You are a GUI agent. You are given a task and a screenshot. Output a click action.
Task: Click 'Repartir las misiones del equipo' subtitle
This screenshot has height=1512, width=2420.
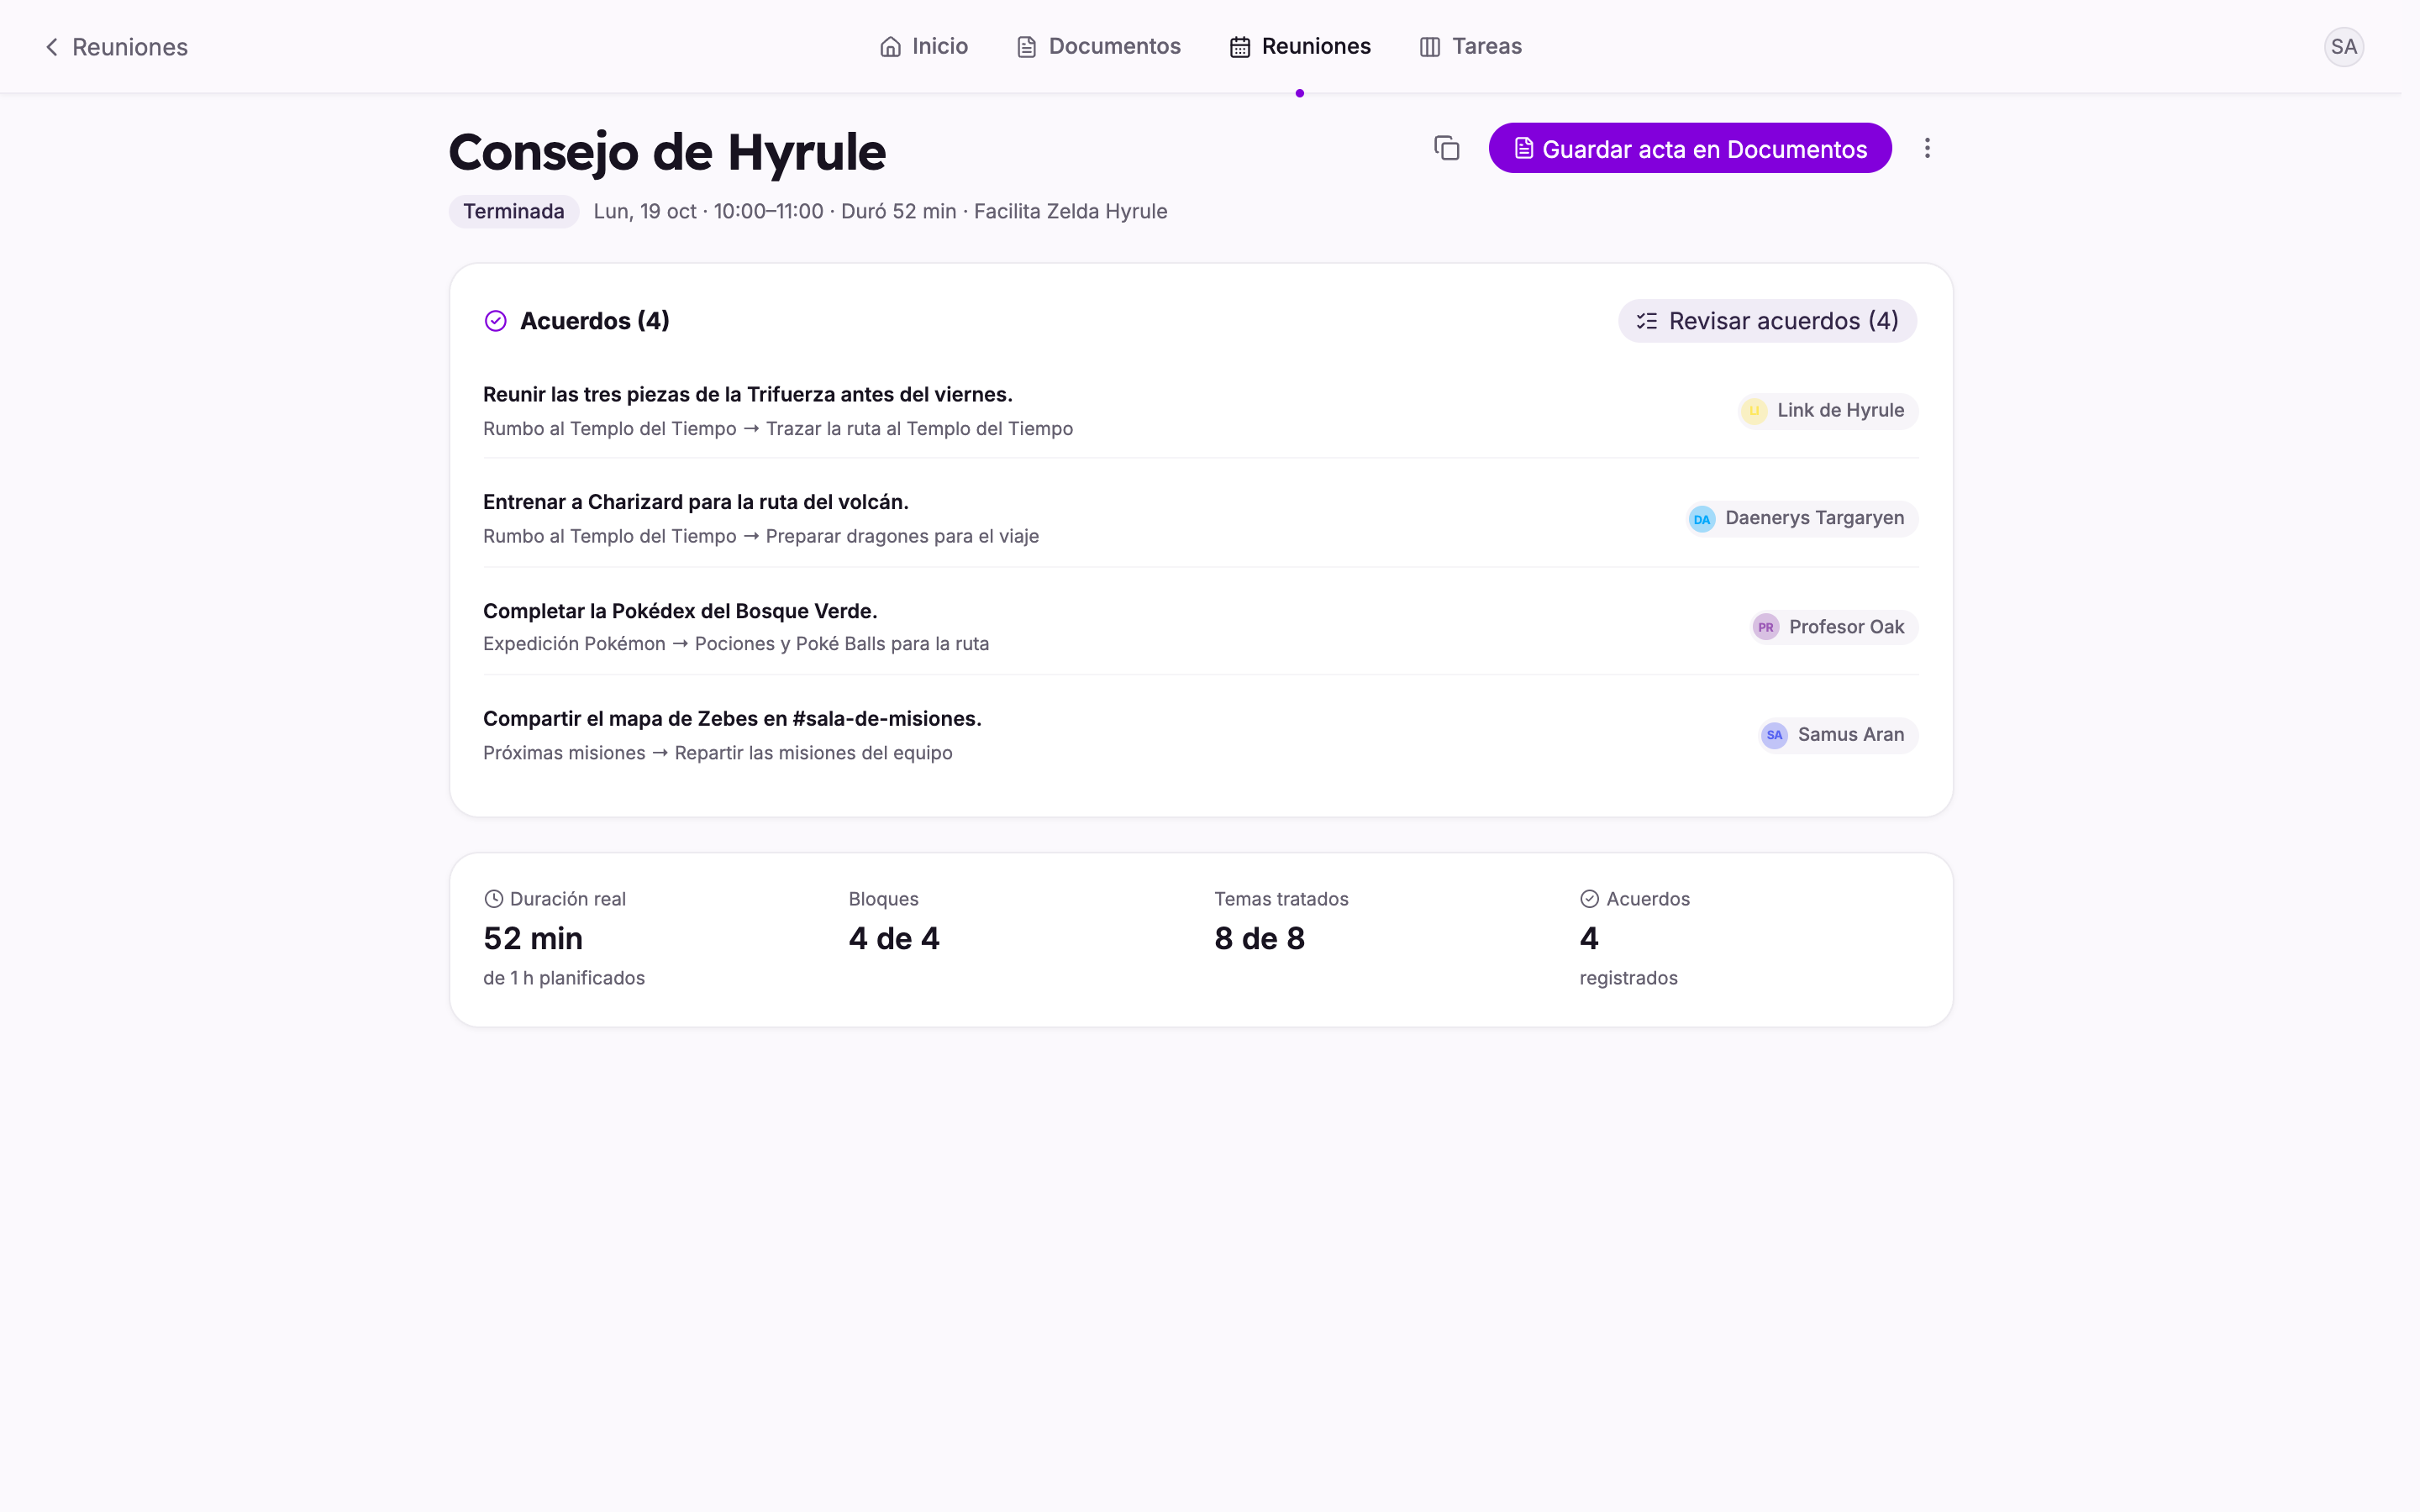point(813,753)
